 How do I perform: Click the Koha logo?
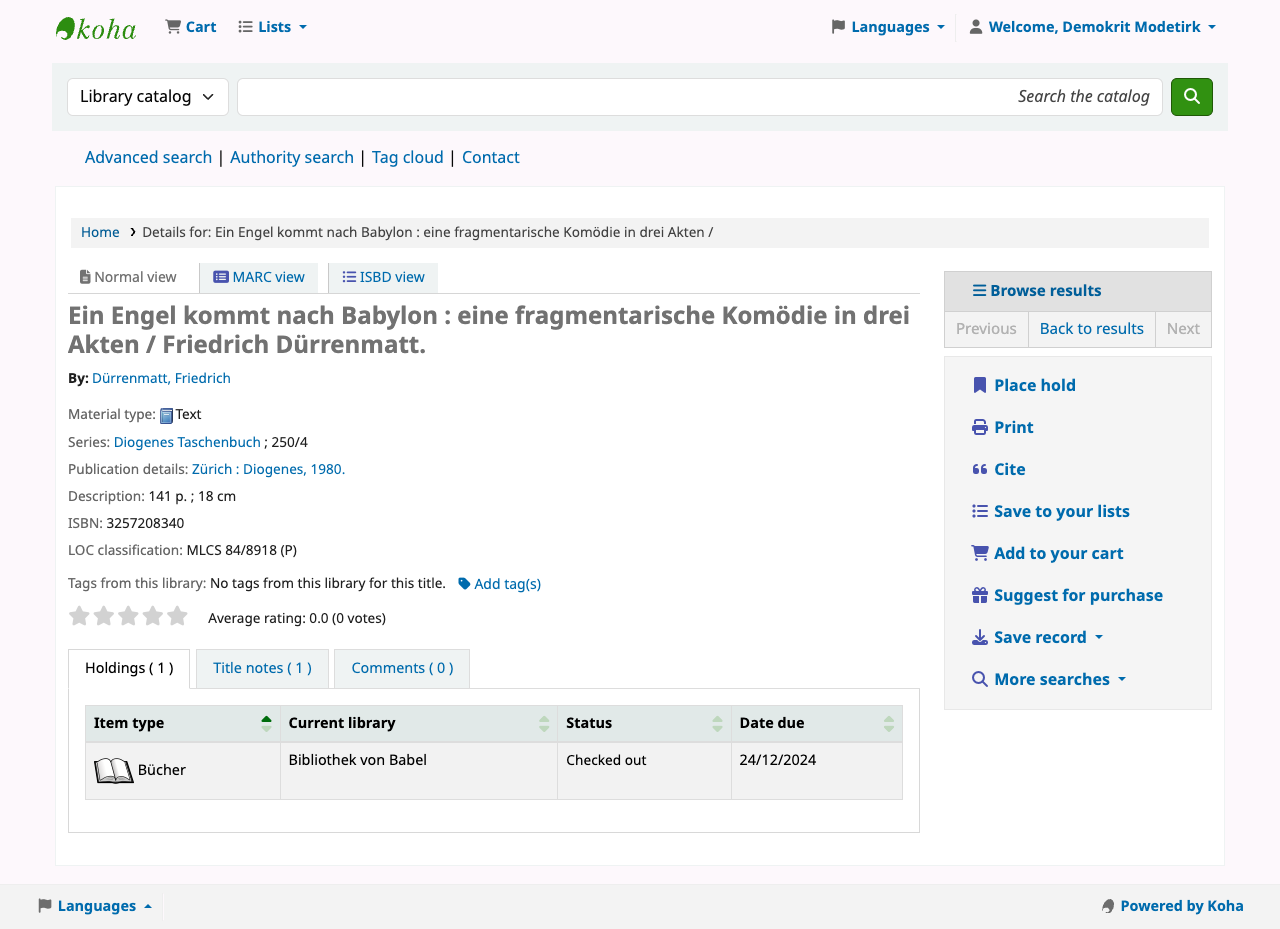click(x=96, y=28)
